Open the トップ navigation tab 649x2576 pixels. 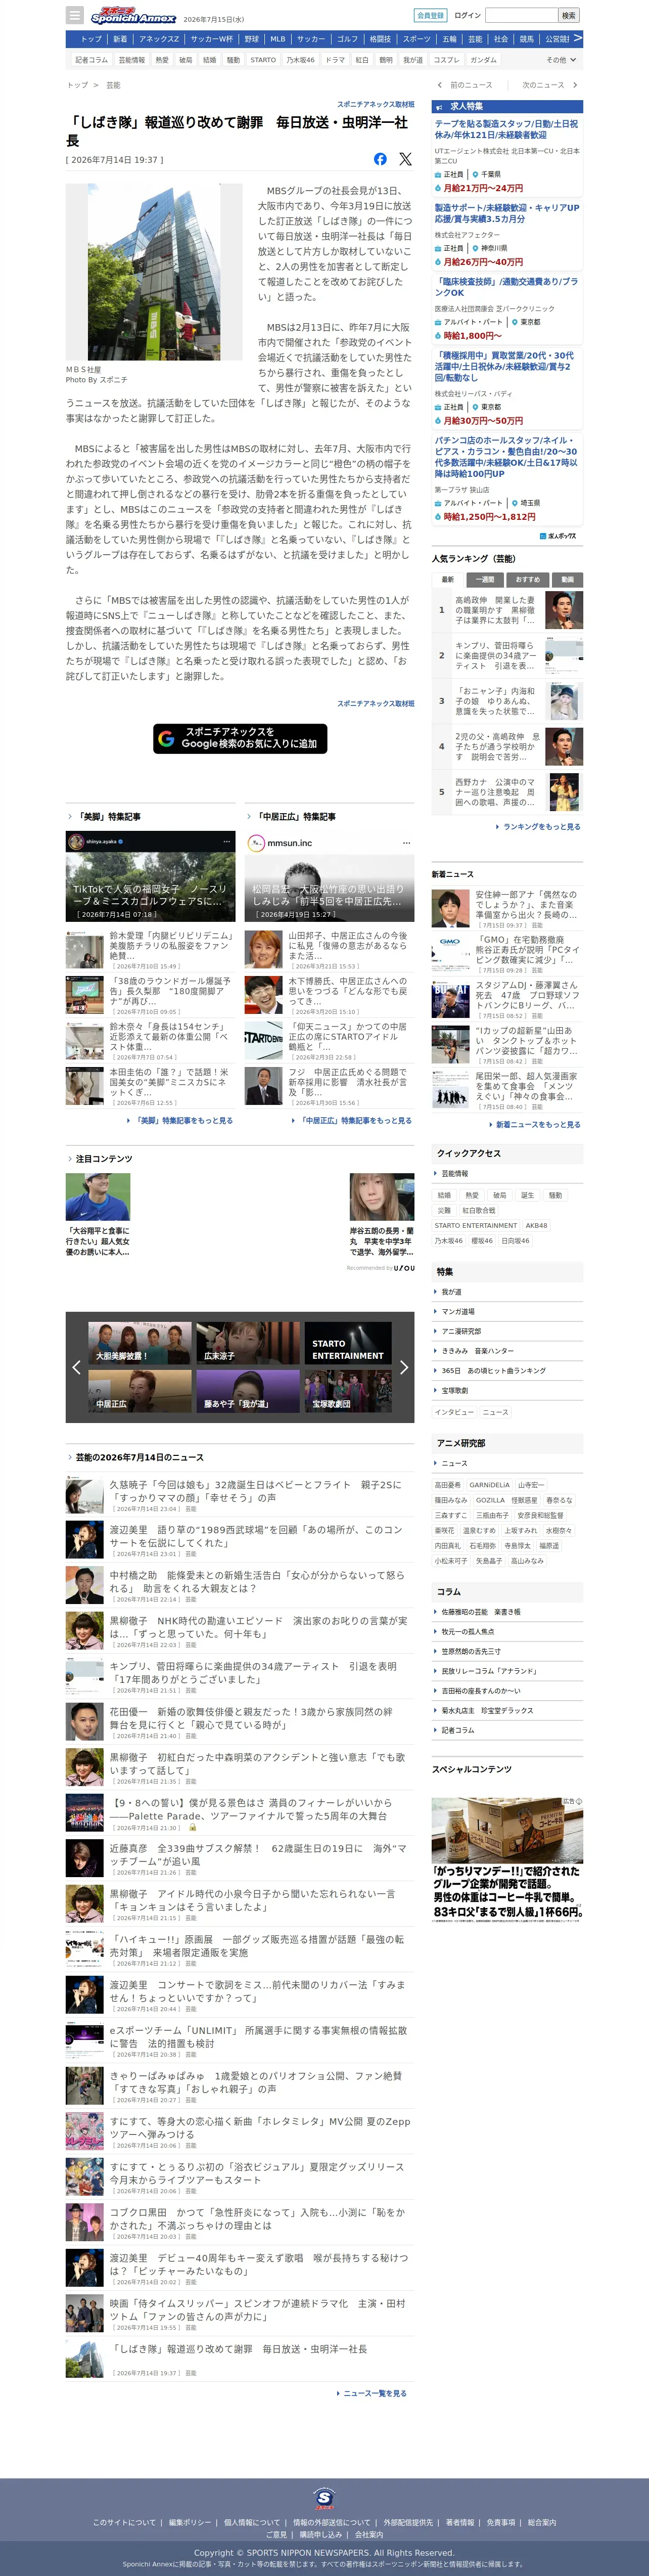pyautogui.click(x=91, y=39)
